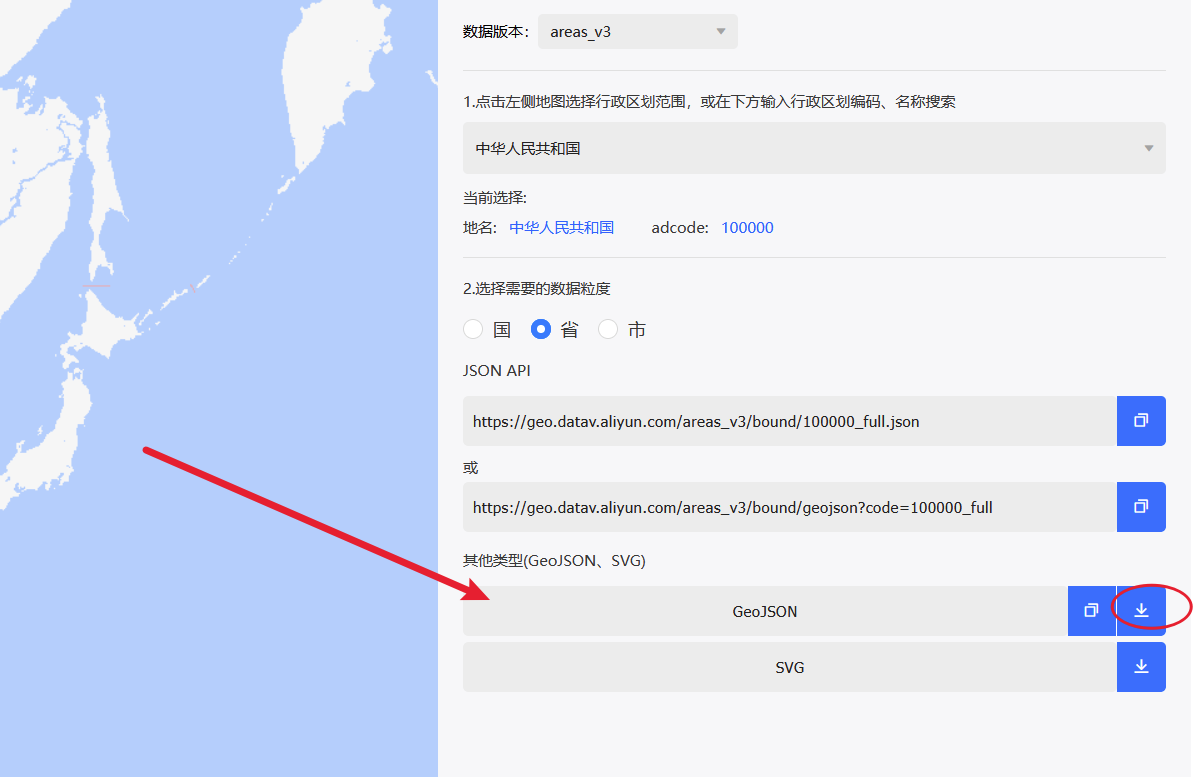Copy the geojson?code=100000_full URL
1203x777 pixels.
pyautogui.click(x=1141, y=507)
